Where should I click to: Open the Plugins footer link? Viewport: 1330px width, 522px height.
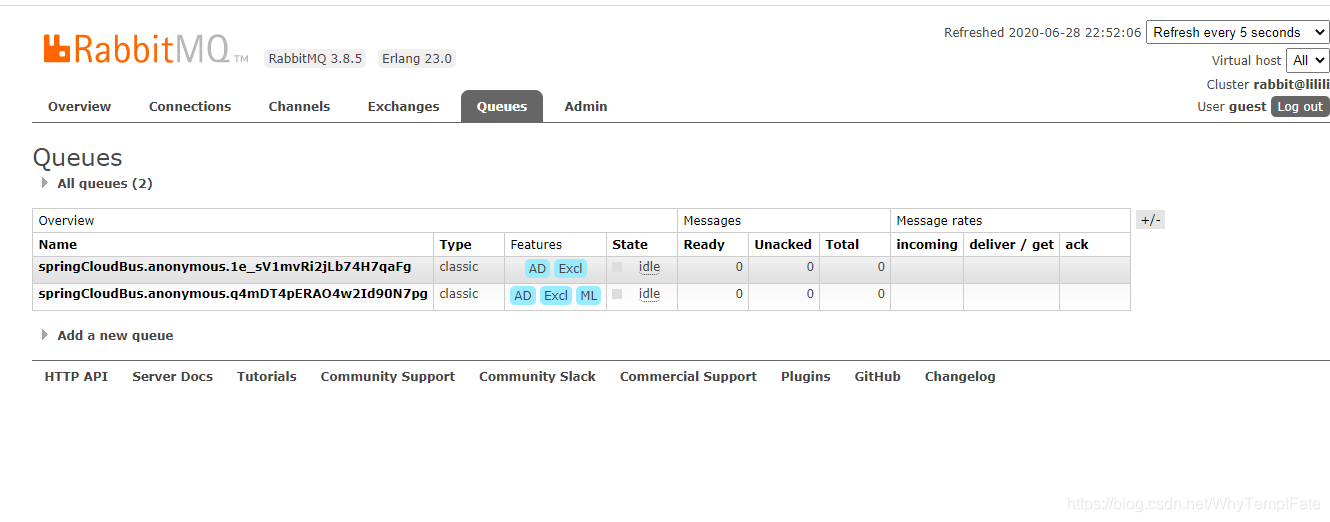(x=806, y=377)
